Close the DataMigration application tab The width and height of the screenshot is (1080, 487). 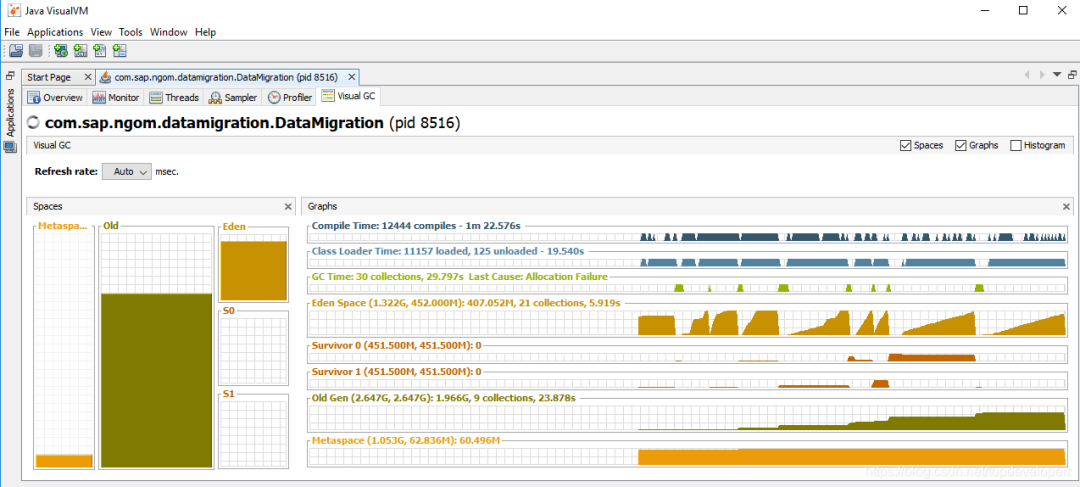click(351, 77)
